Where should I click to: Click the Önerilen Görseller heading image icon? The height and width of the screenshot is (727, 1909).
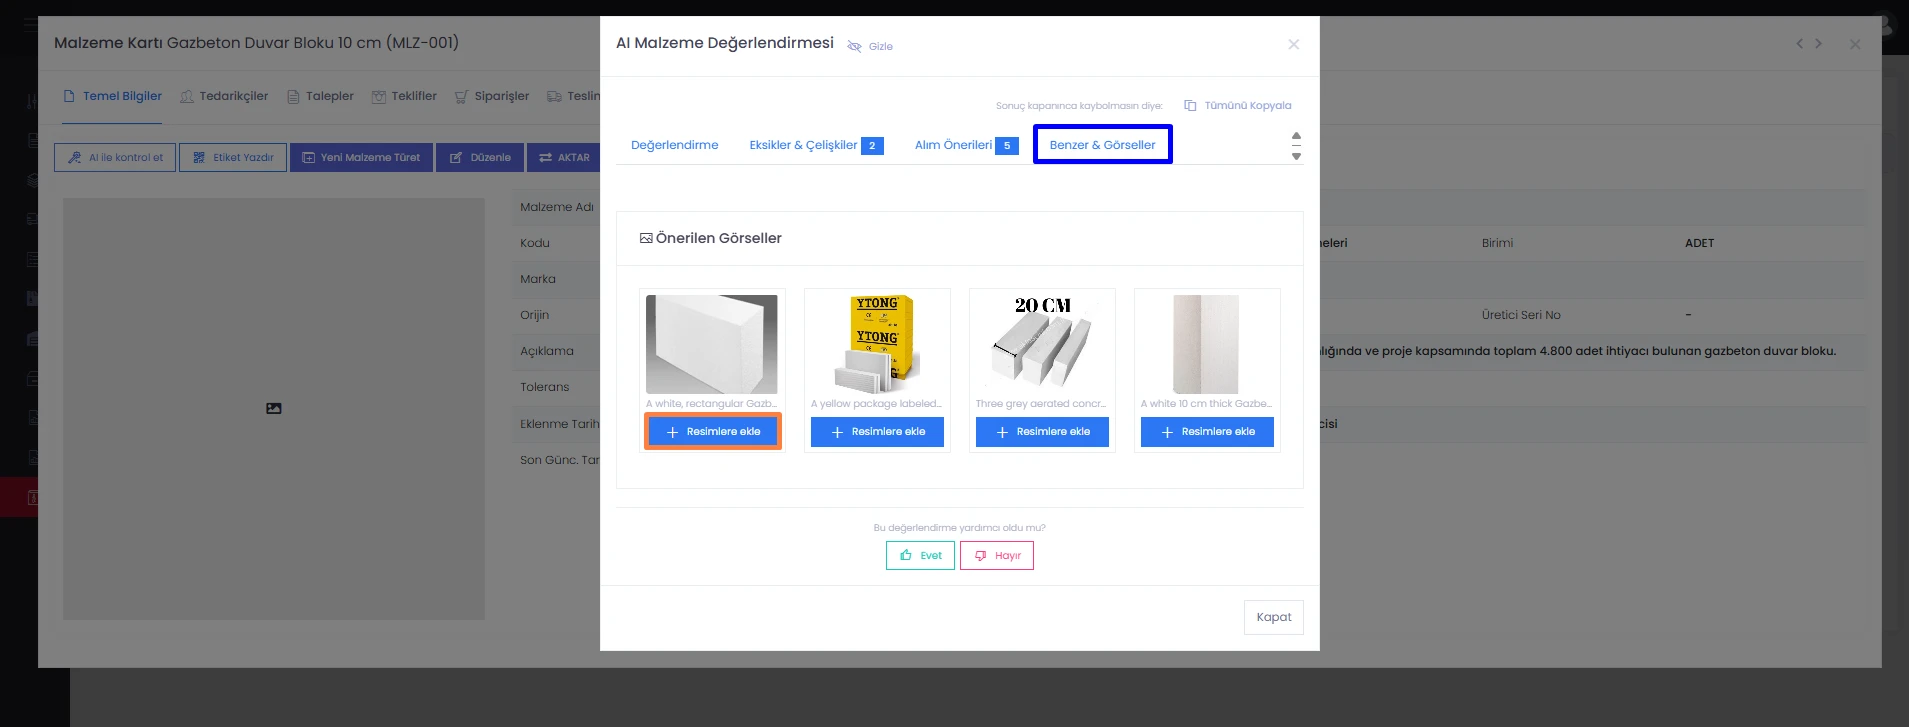tap(646, 238)
